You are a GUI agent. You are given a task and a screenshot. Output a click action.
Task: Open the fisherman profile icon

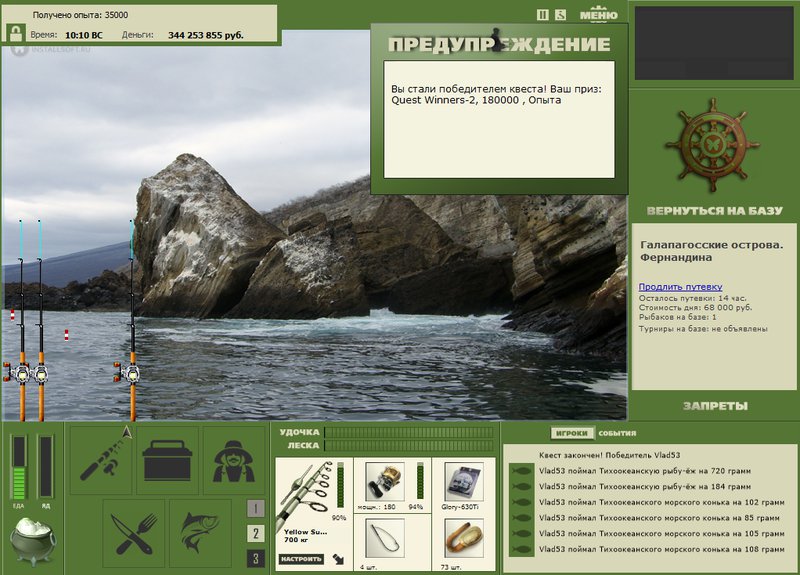coord(234,461)
